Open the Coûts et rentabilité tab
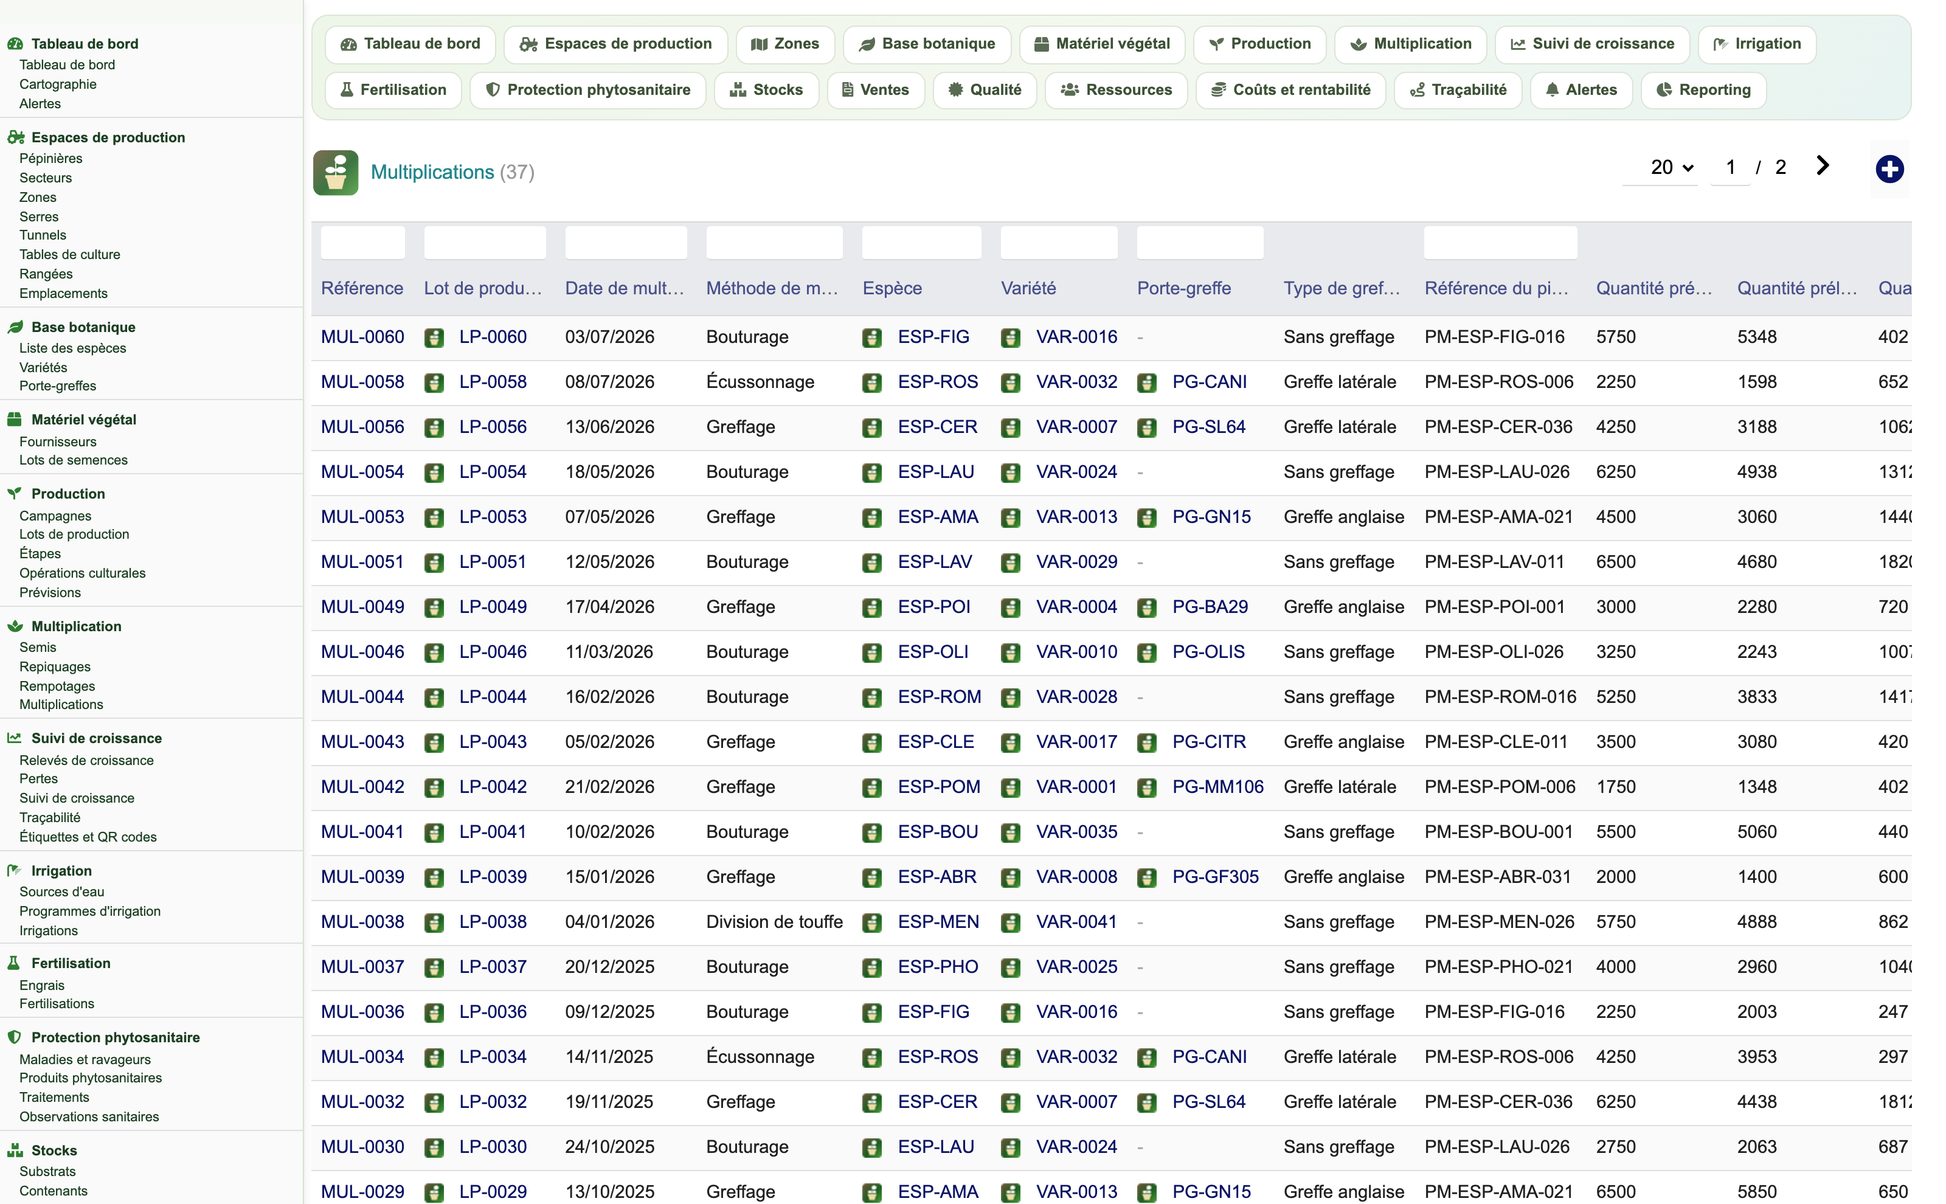 [x=1290, y=90]
